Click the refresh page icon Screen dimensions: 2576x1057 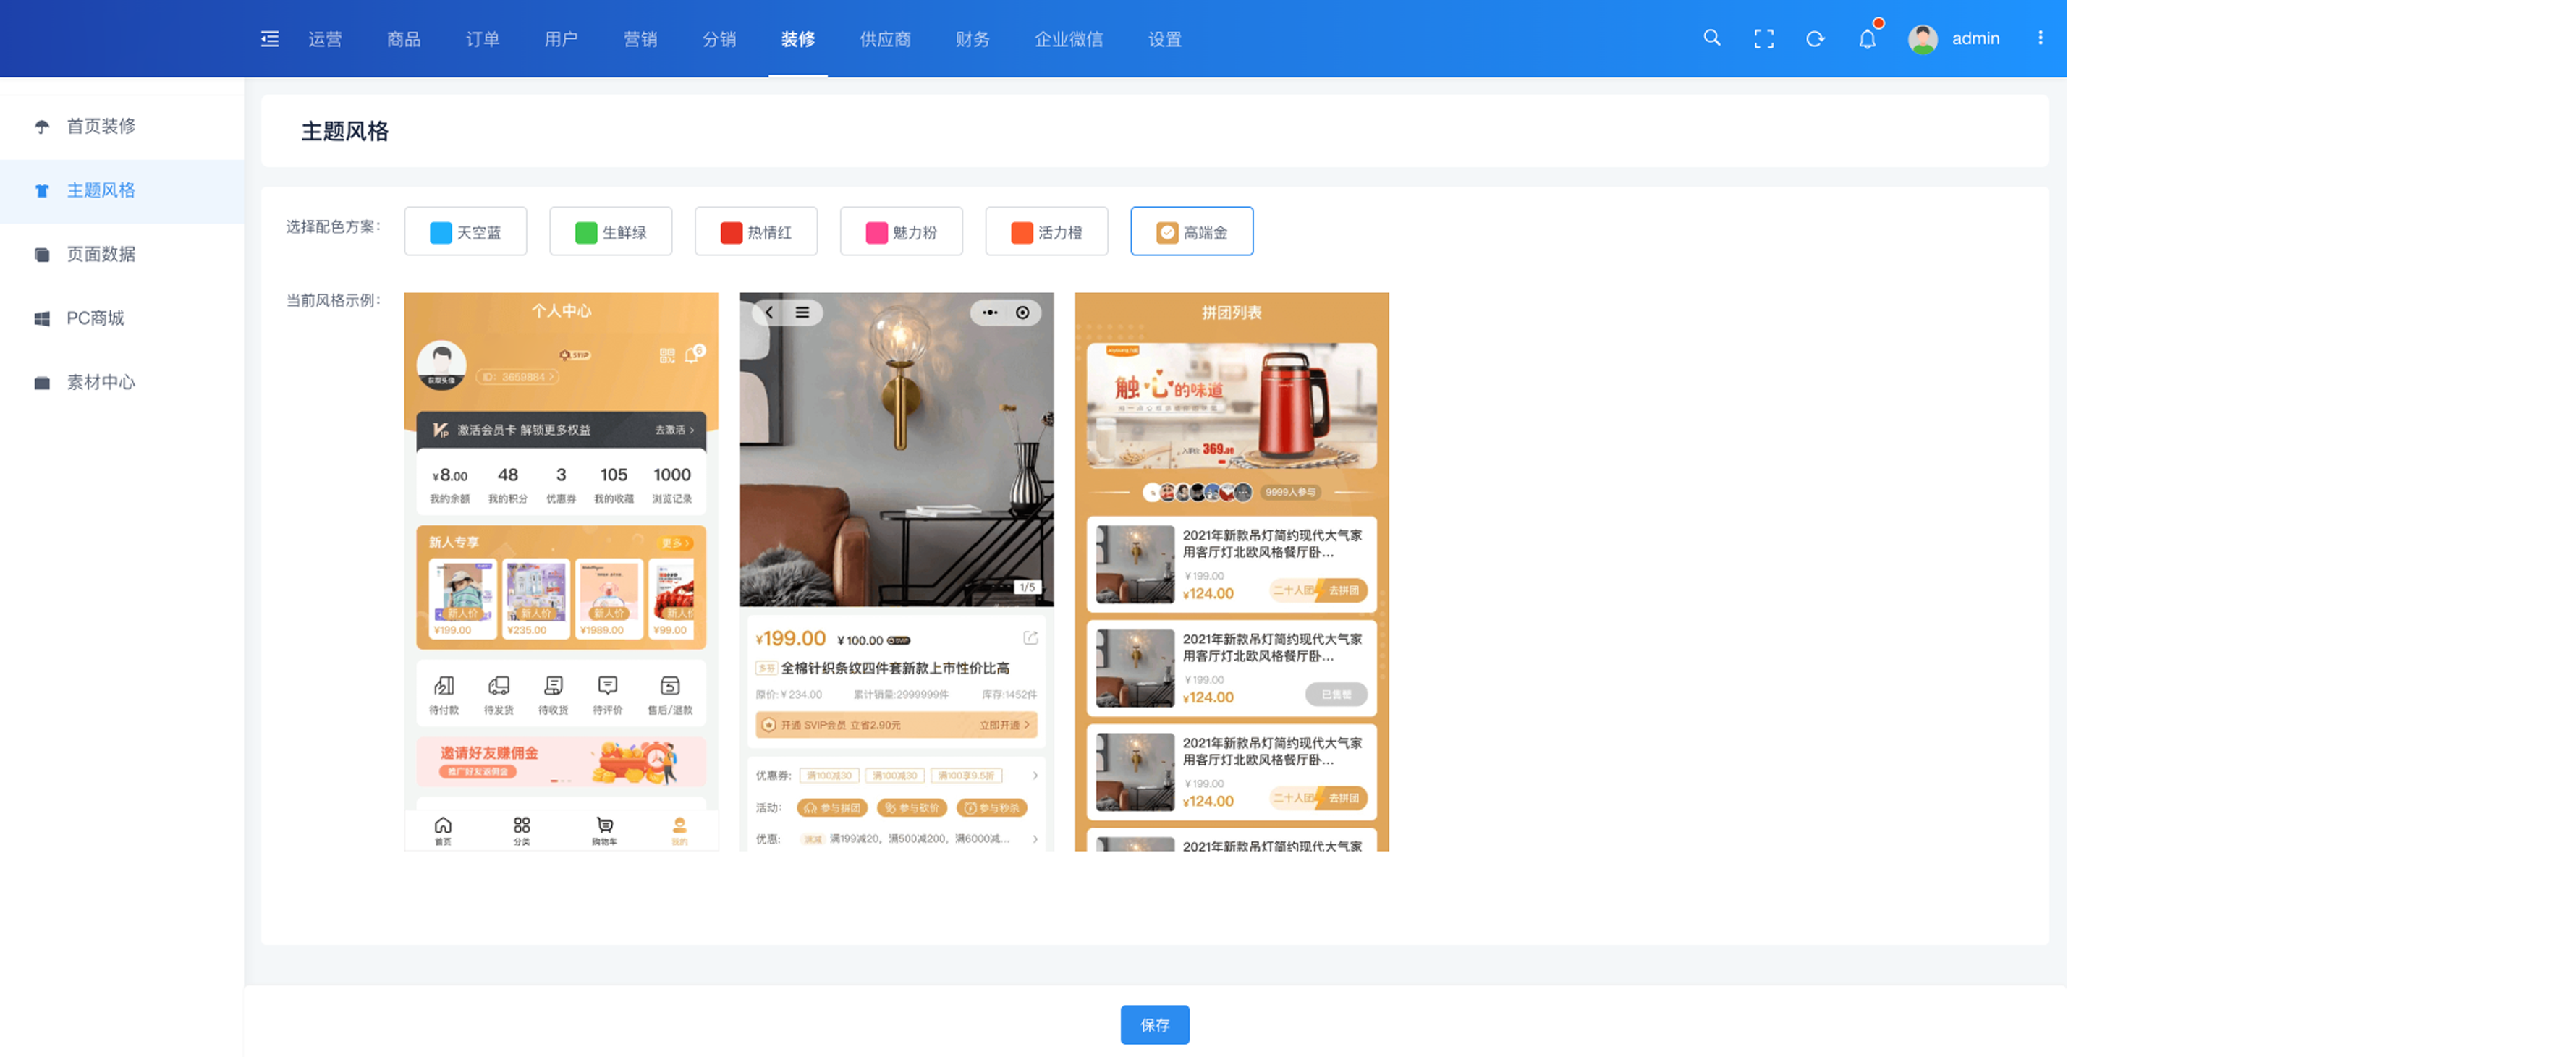[x=1815, y=39]
